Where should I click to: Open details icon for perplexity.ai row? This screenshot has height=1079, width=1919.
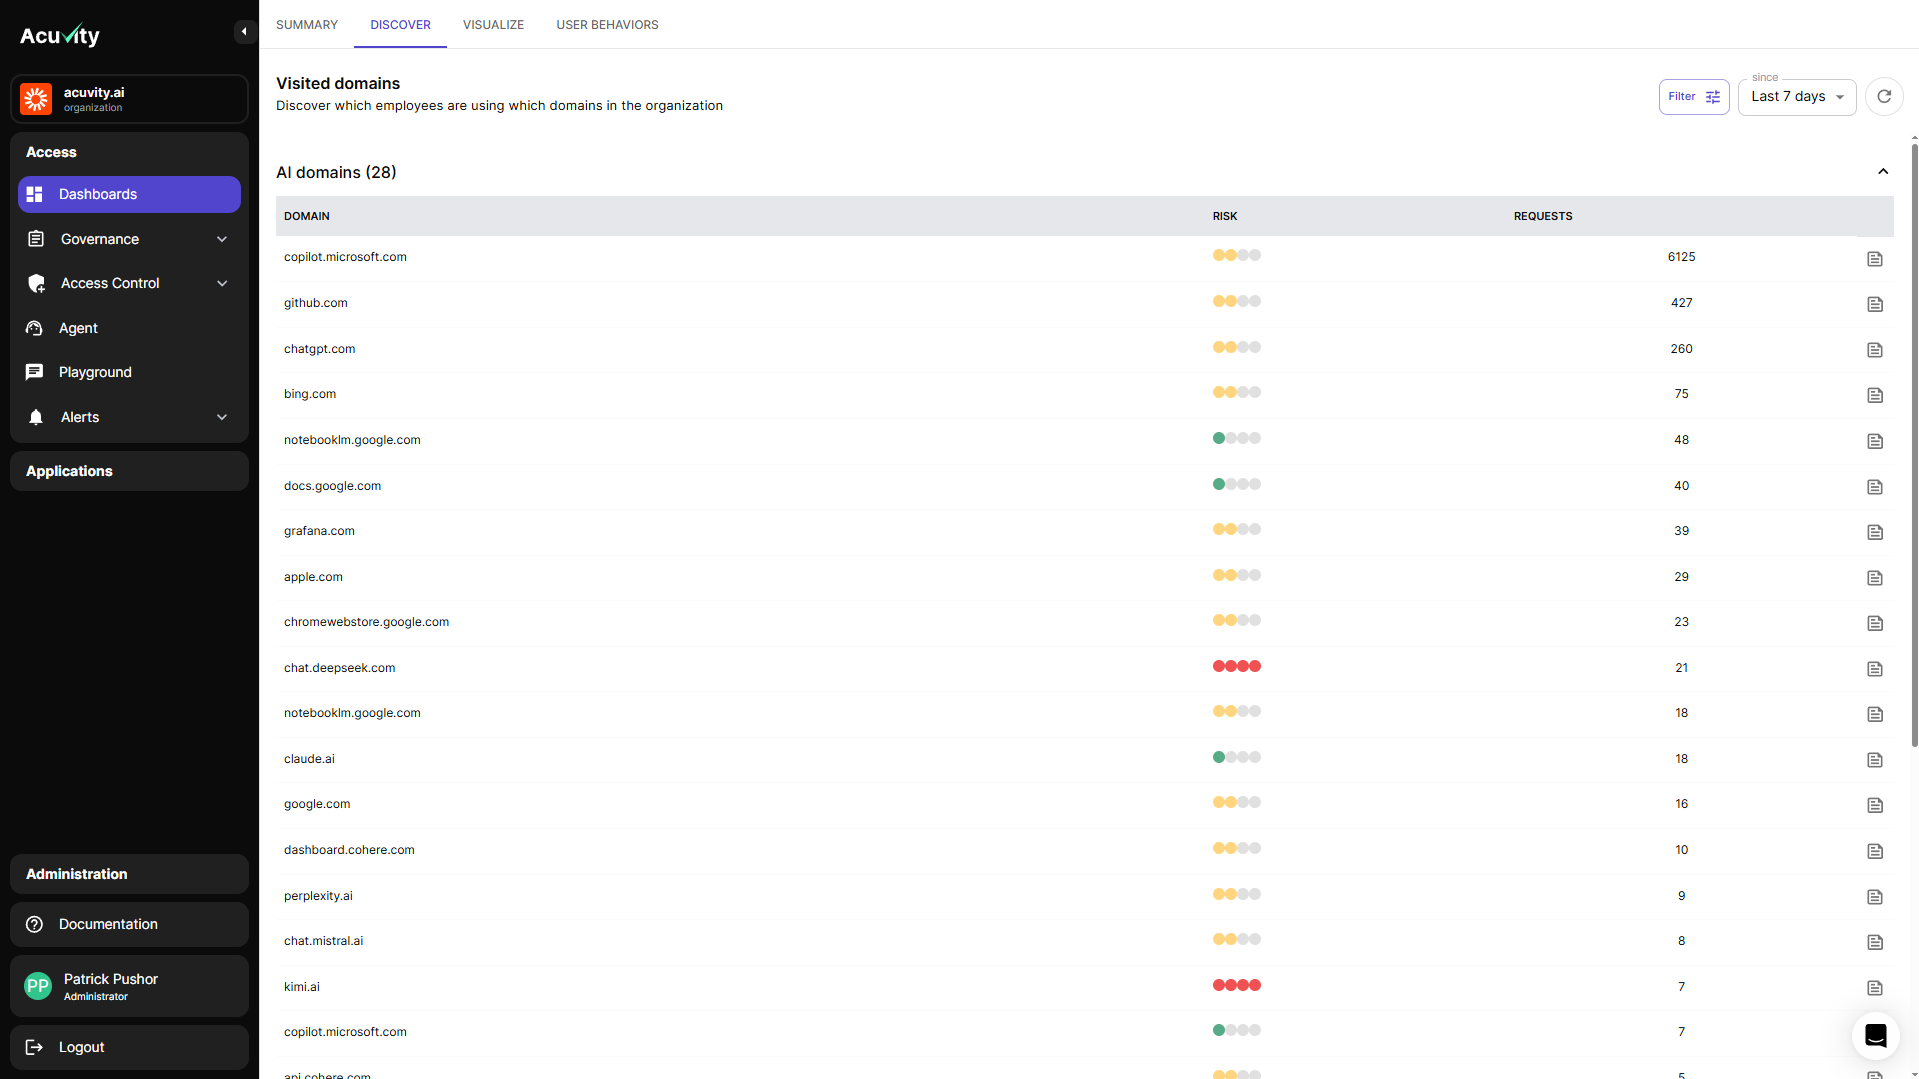coord(1875,897)
